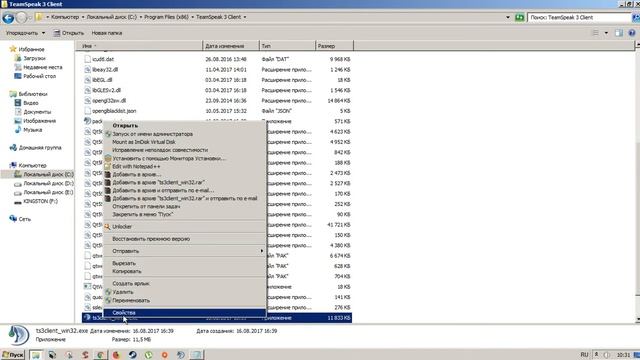Click the Back navigation arrow button
Viewport: 640px width, 360px height.
point(8,18)
